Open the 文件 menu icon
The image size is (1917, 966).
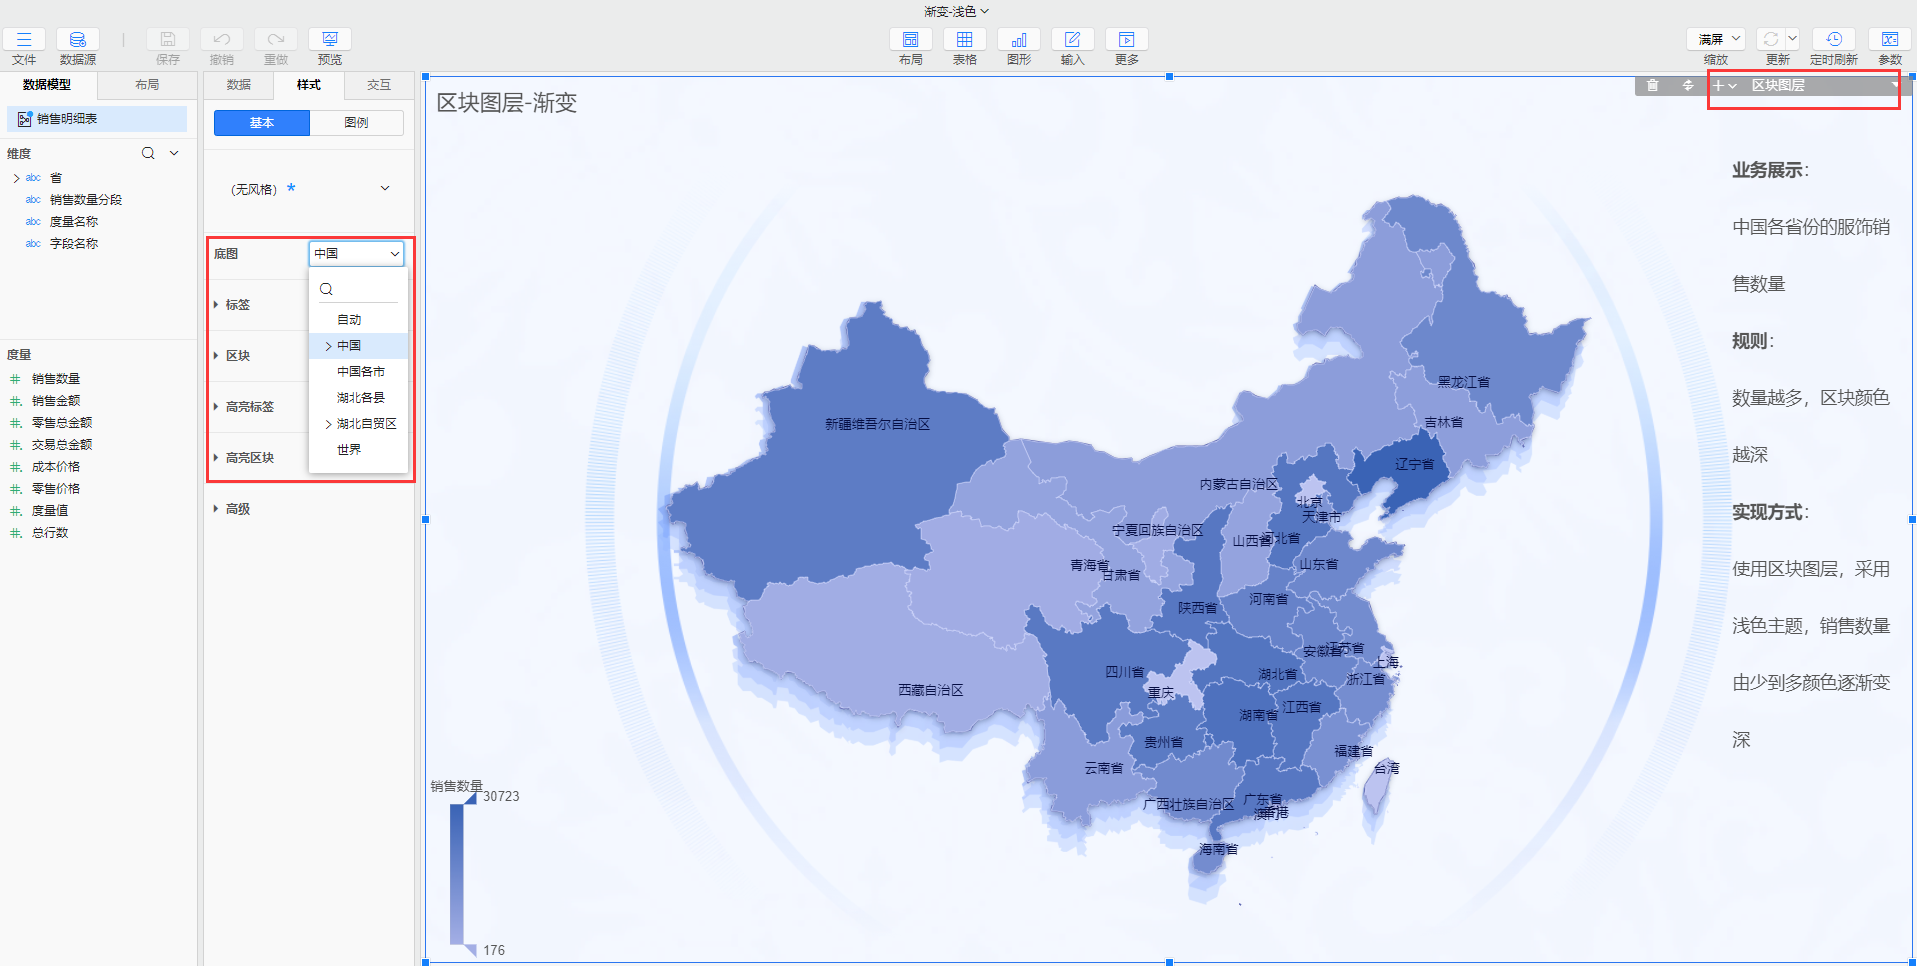(x=24, y=40)
